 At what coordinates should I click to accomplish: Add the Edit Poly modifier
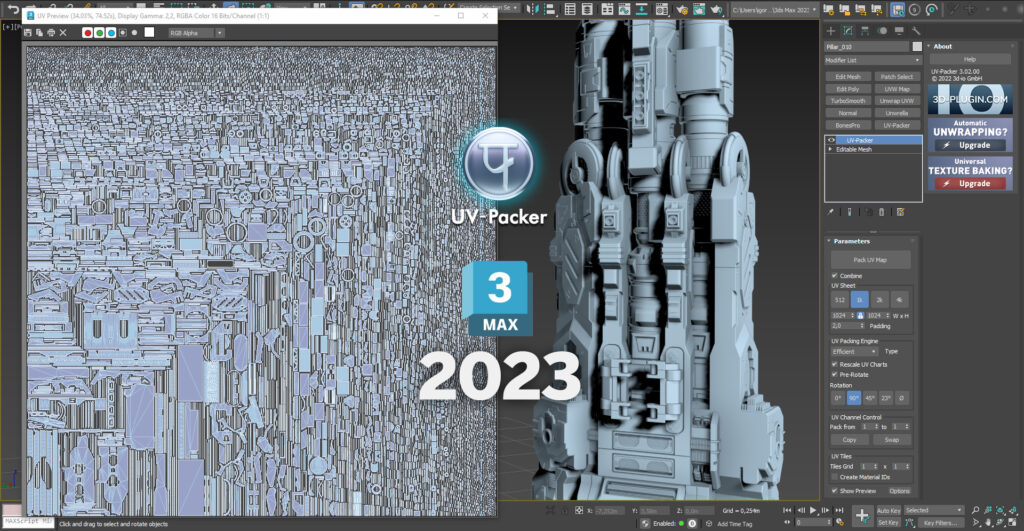pos(848,89)
